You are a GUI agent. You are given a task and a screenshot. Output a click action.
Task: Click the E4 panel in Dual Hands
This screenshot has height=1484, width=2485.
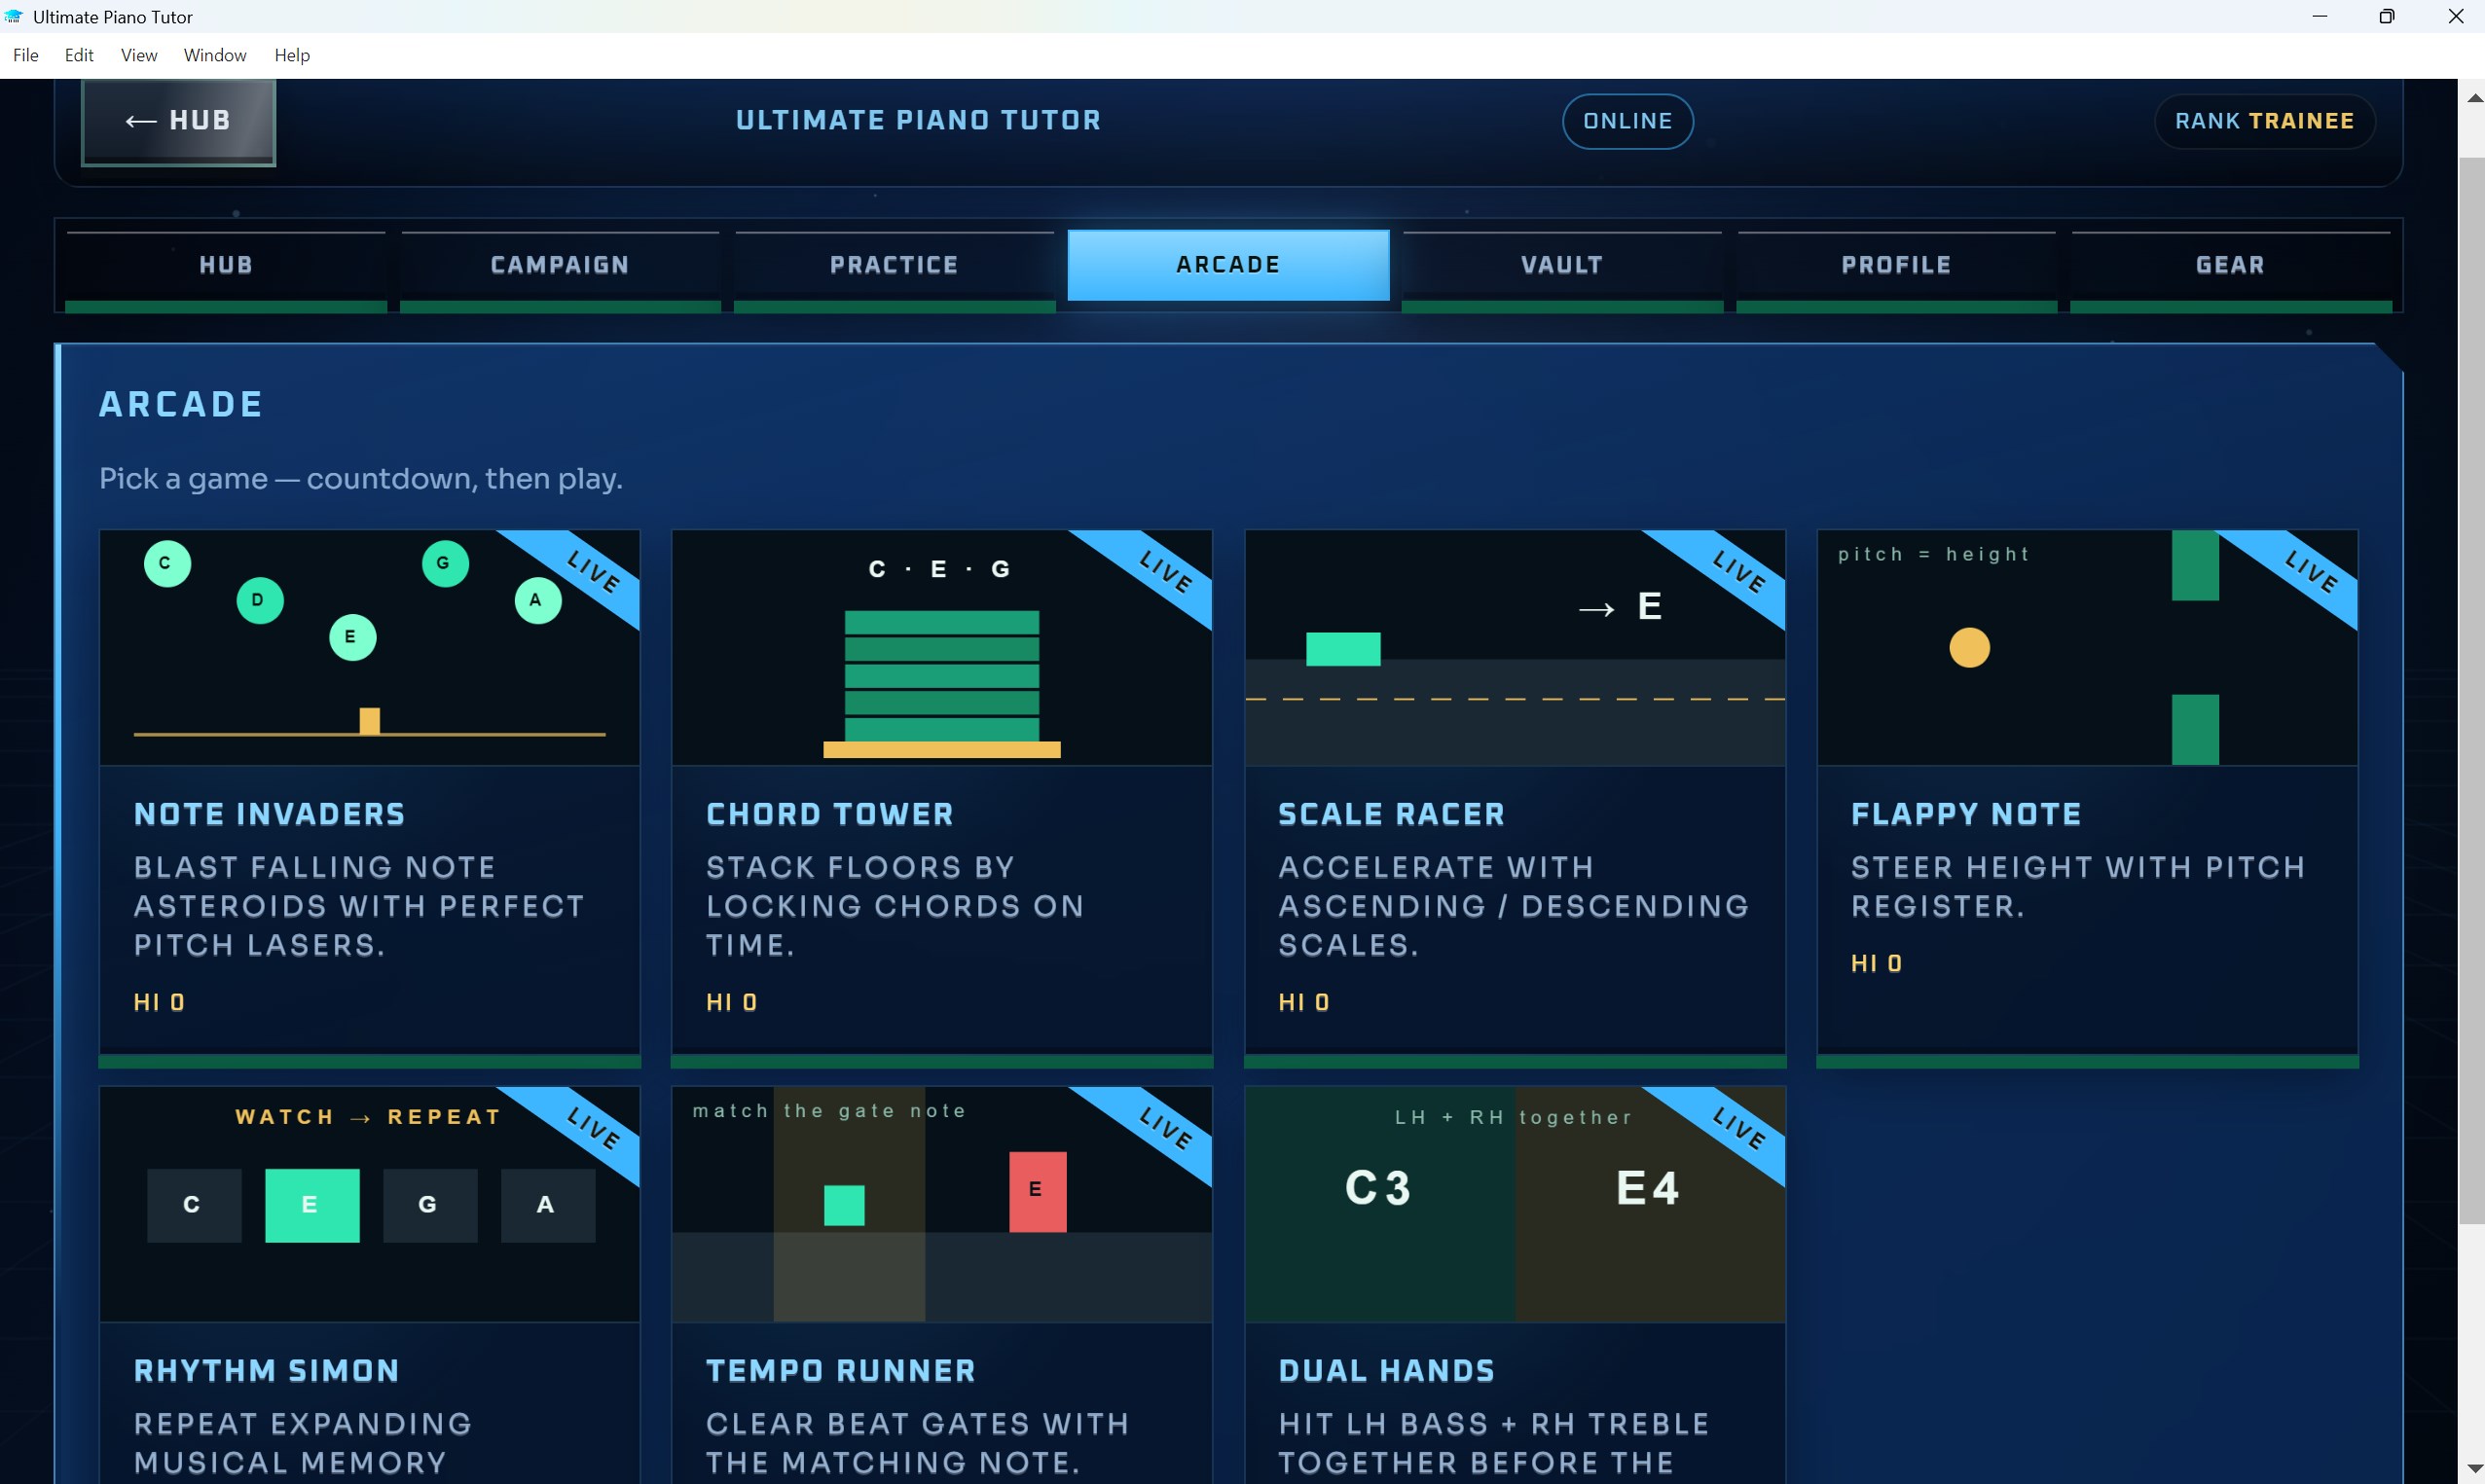1650,1204
